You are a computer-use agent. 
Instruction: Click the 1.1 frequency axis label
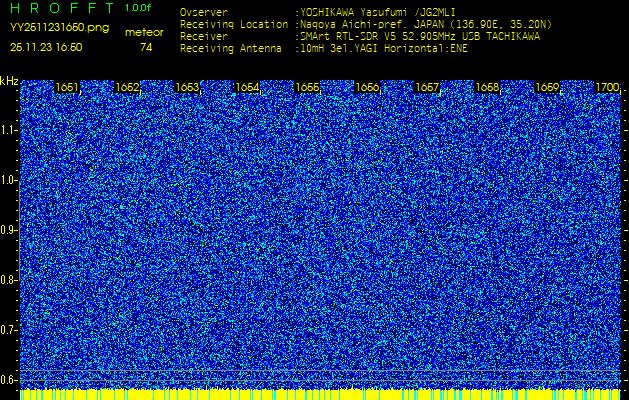(9, 131)
